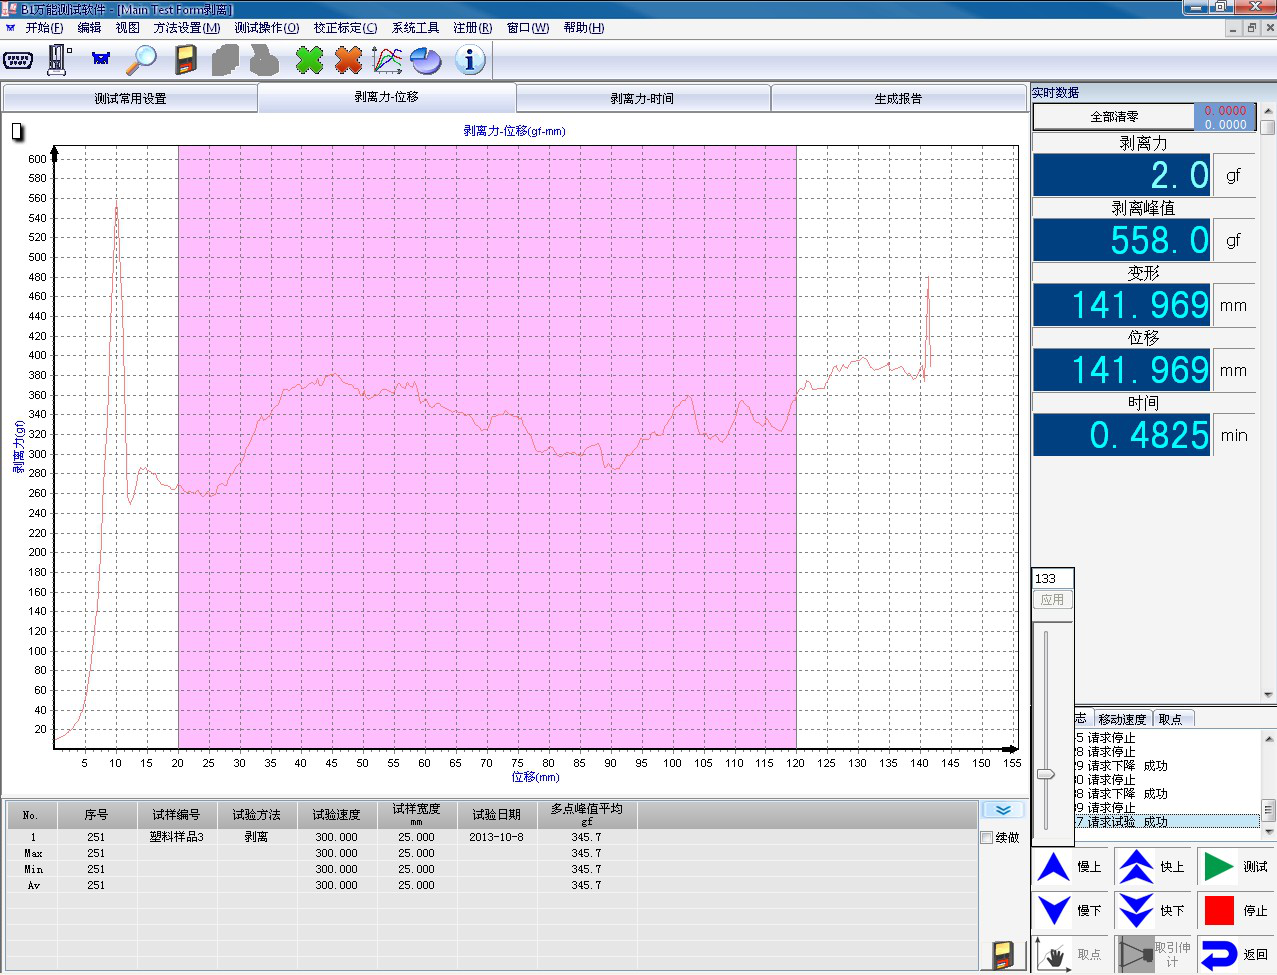Click the green X toolbar icon
The image size is (1277, 975).
(310, 60)
